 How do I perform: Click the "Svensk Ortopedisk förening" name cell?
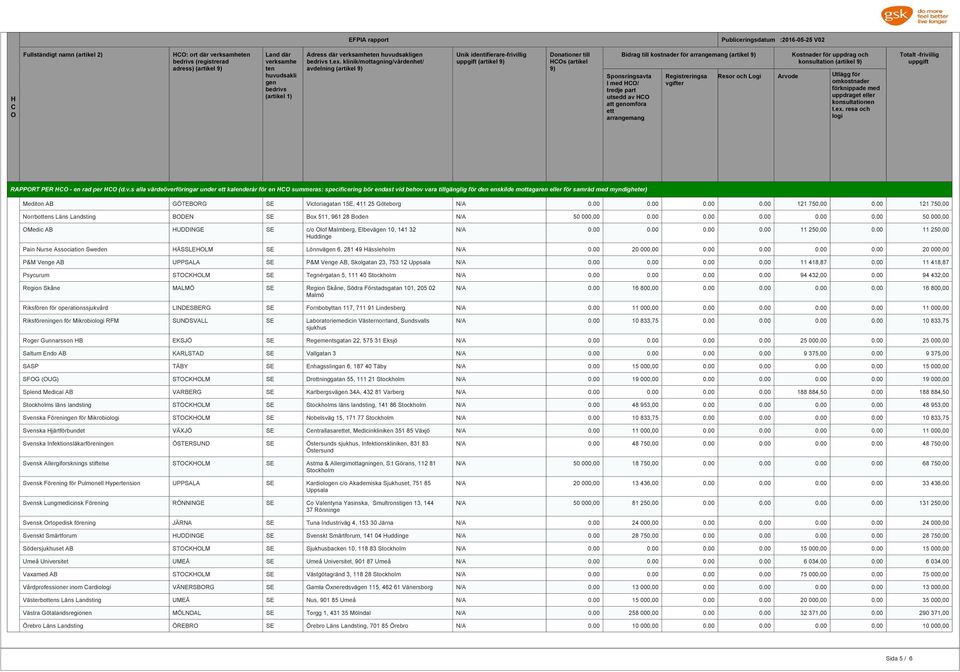[94, 523]
